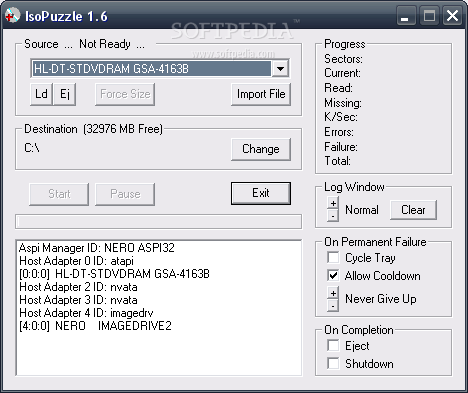Click log line 'Host Adapter 2 ID: nvata'
This screenshot has width=468, height=393.
tap(78, 287)
